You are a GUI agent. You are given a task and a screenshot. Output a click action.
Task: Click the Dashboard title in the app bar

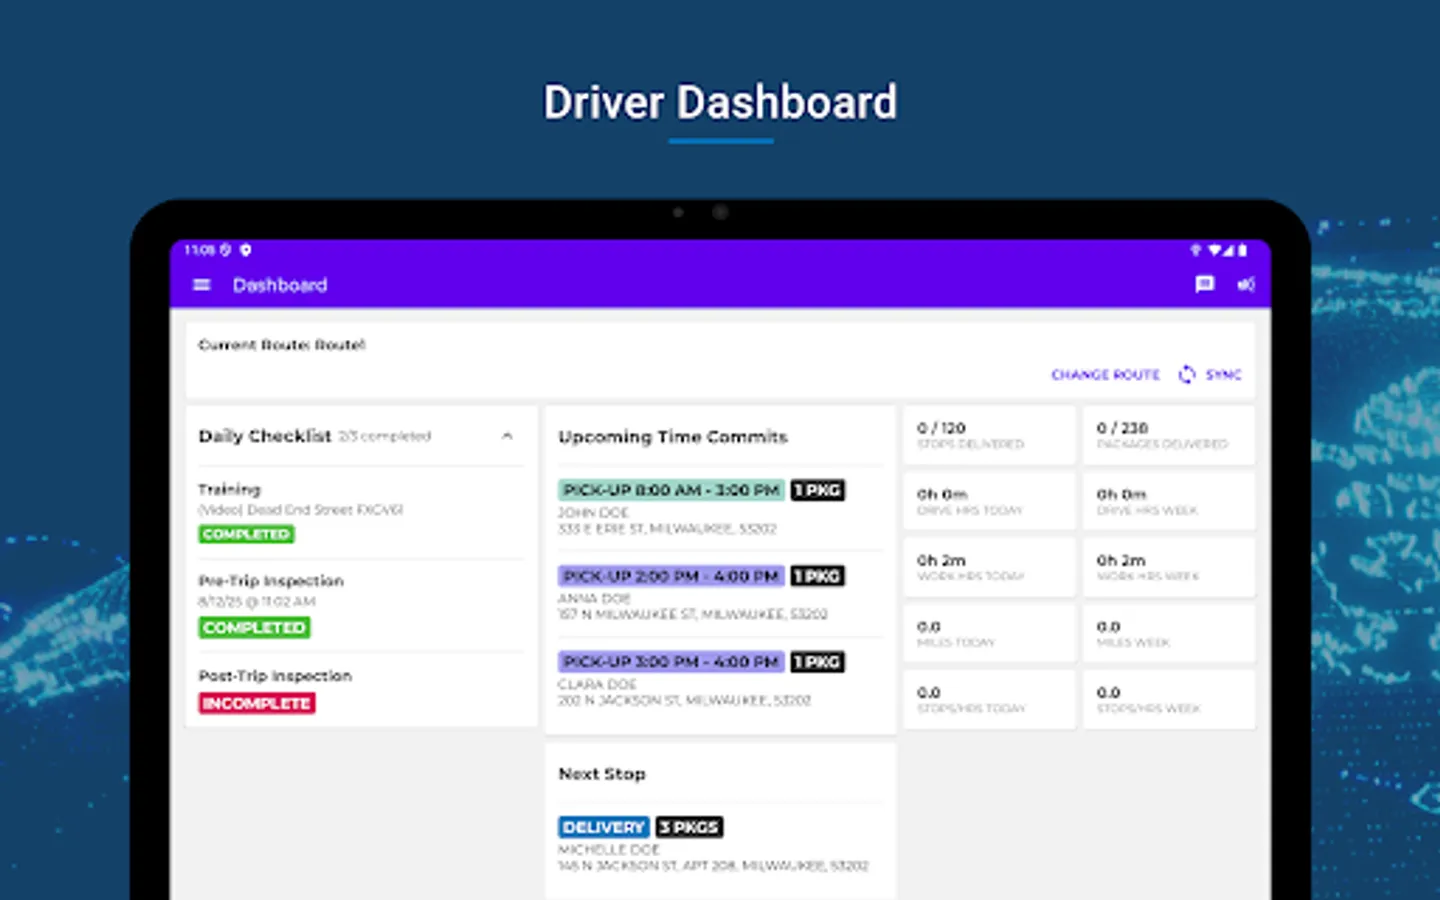pos(280,285)
